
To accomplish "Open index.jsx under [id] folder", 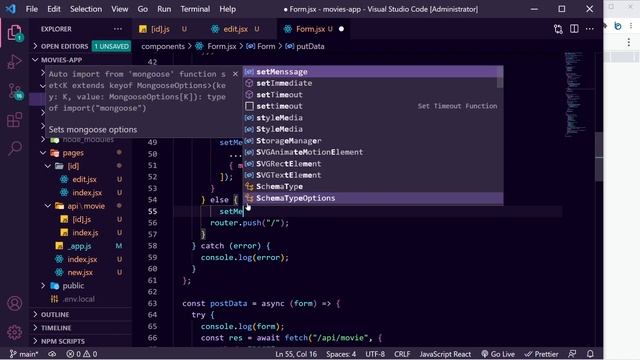I will pos(87,193).
